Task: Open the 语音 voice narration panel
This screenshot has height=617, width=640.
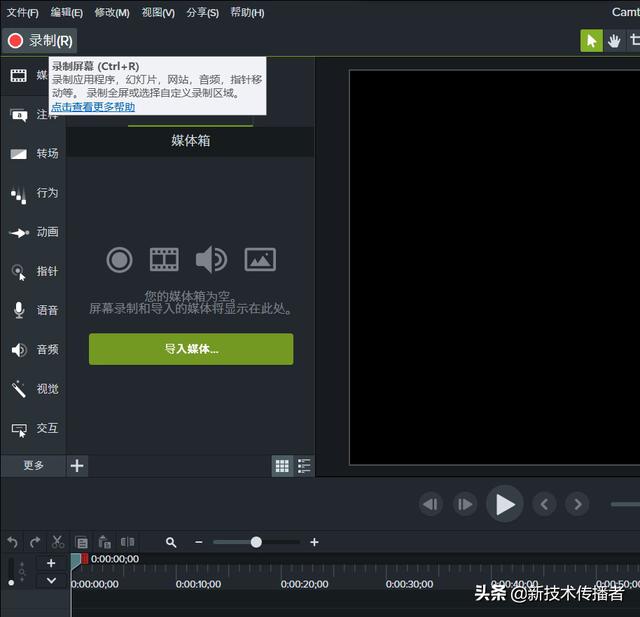Action: click(x=34, y=311)
